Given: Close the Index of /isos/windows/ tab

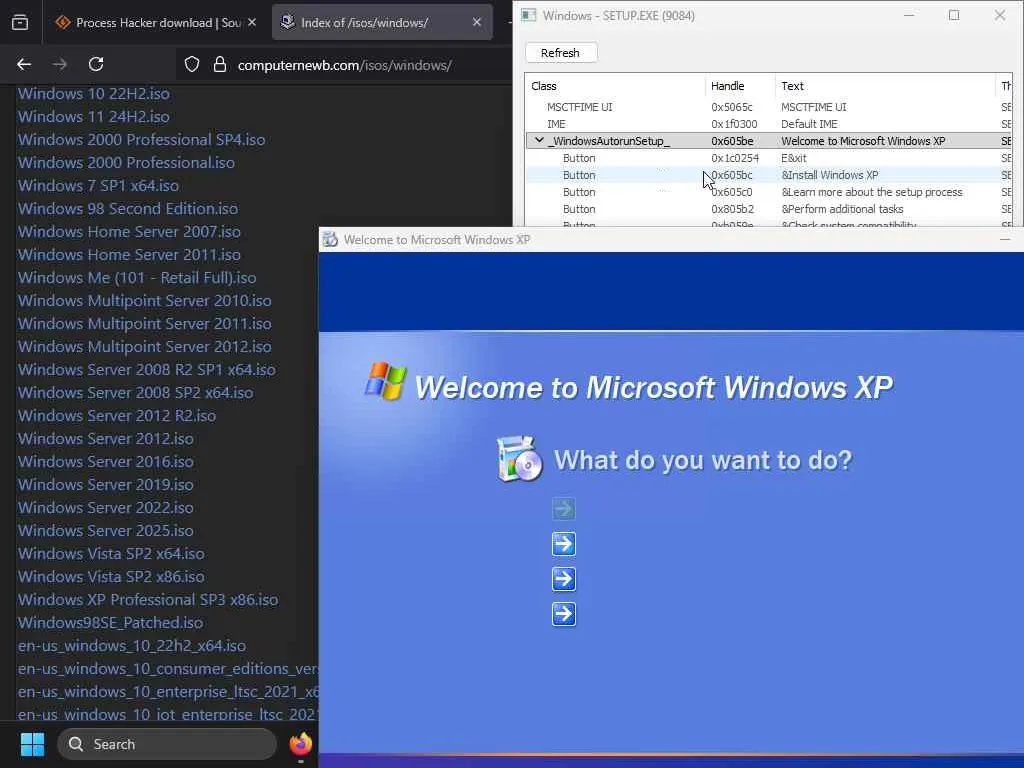Looking at the screenshot, I should click(477, 22).
